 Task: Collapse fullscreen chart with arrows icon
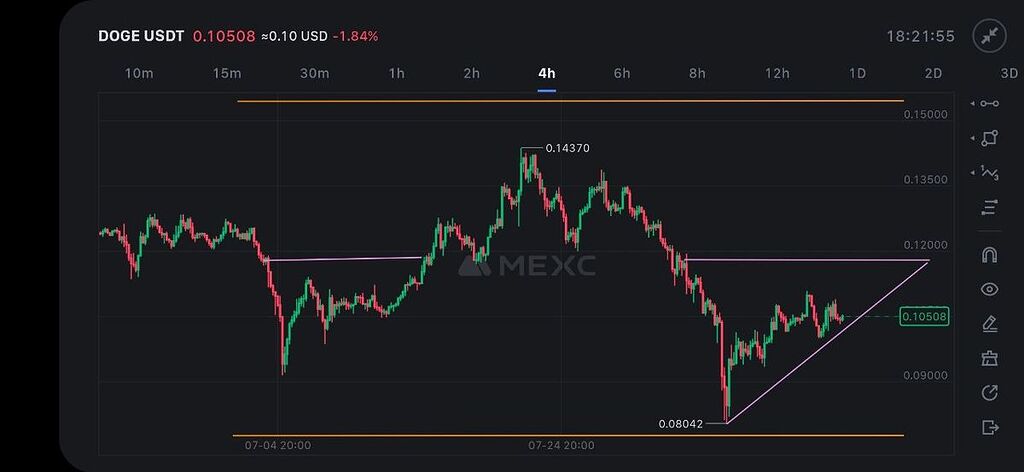[x=990, y=36]
